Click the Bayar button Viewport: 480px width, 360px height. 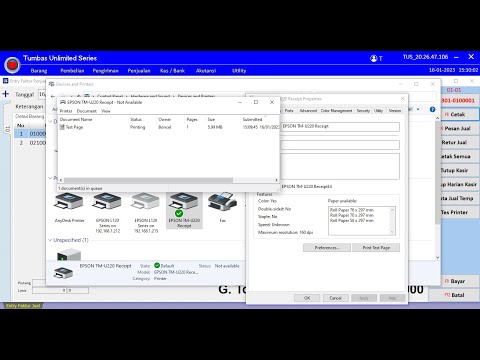click(454, 281)
